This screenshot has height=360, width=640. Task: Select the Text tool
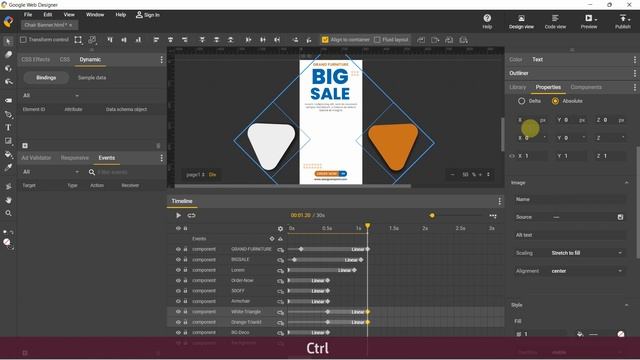click(x=8, y=127)
